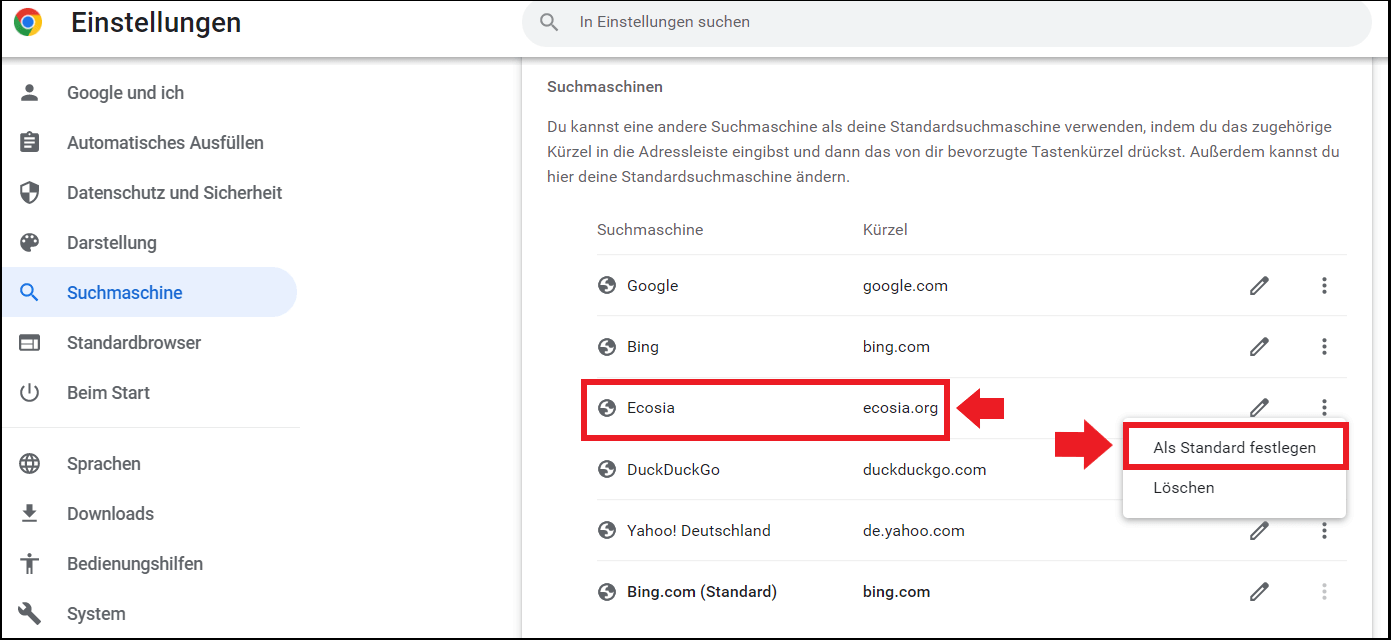Click the Google und ich person icon
Image resolution: width=1391 pixels, height=640 pixels.
tap(30, 93)
